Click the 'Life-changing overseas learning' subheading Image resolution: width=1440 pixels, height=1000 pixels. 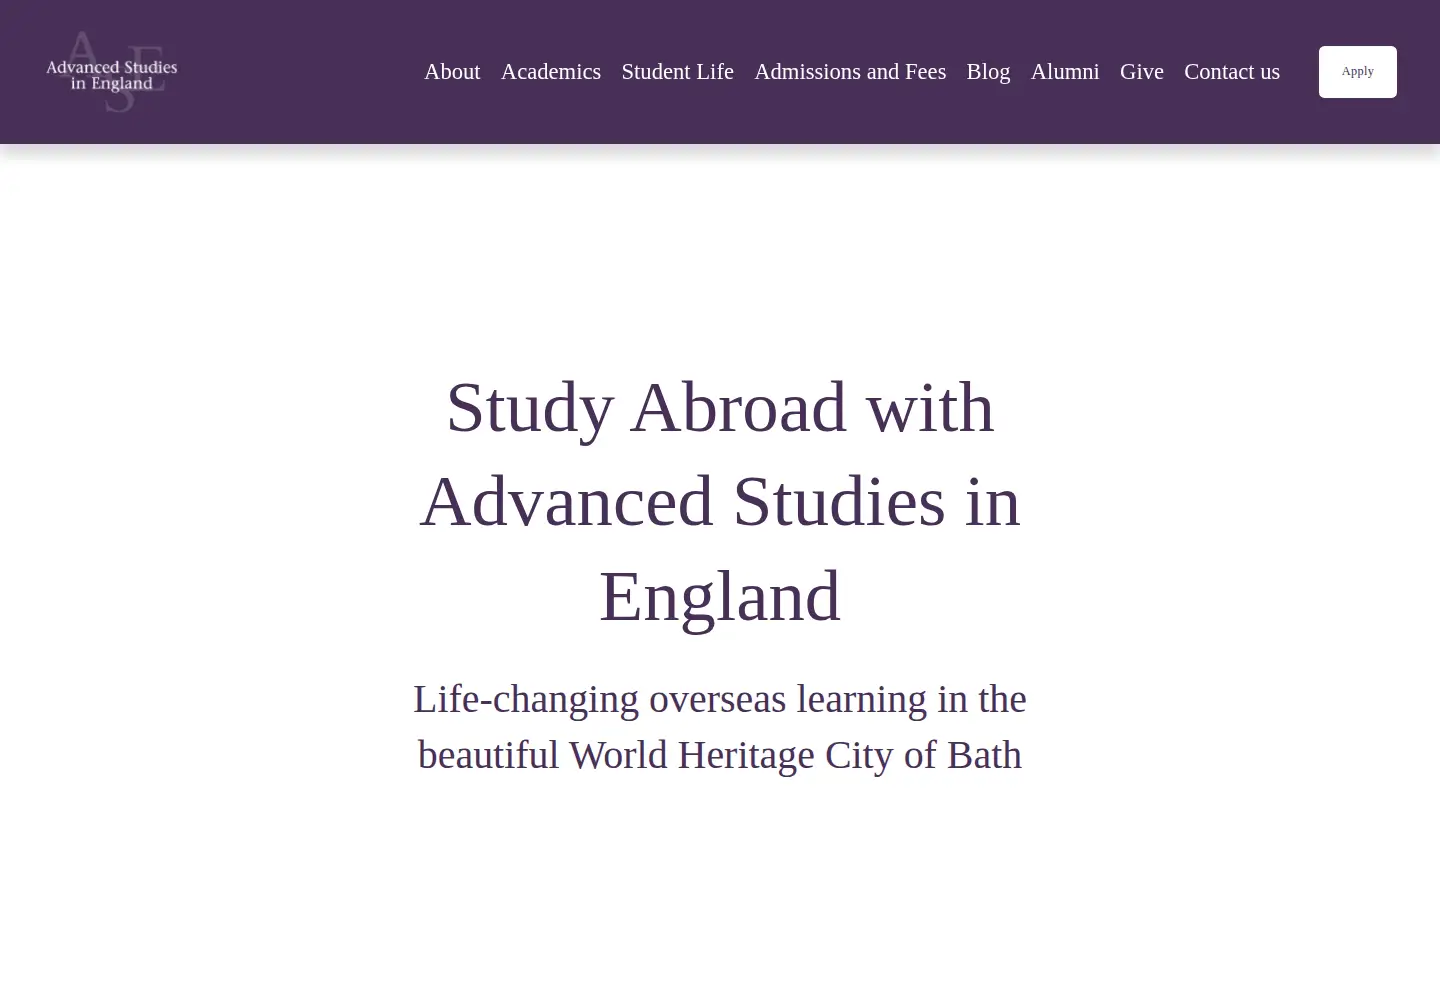(720, 727)
